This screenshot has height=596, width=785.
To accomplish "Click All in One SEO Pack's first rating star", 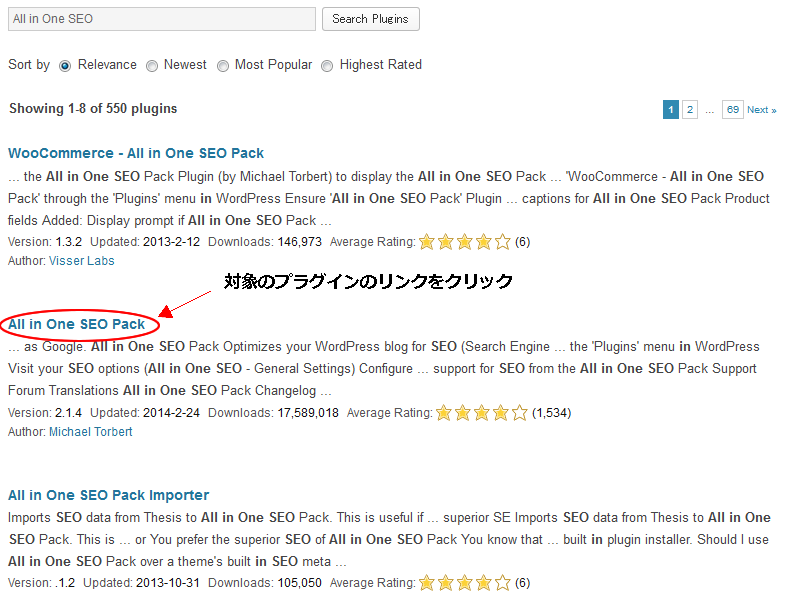I will [x=445, y=413].
